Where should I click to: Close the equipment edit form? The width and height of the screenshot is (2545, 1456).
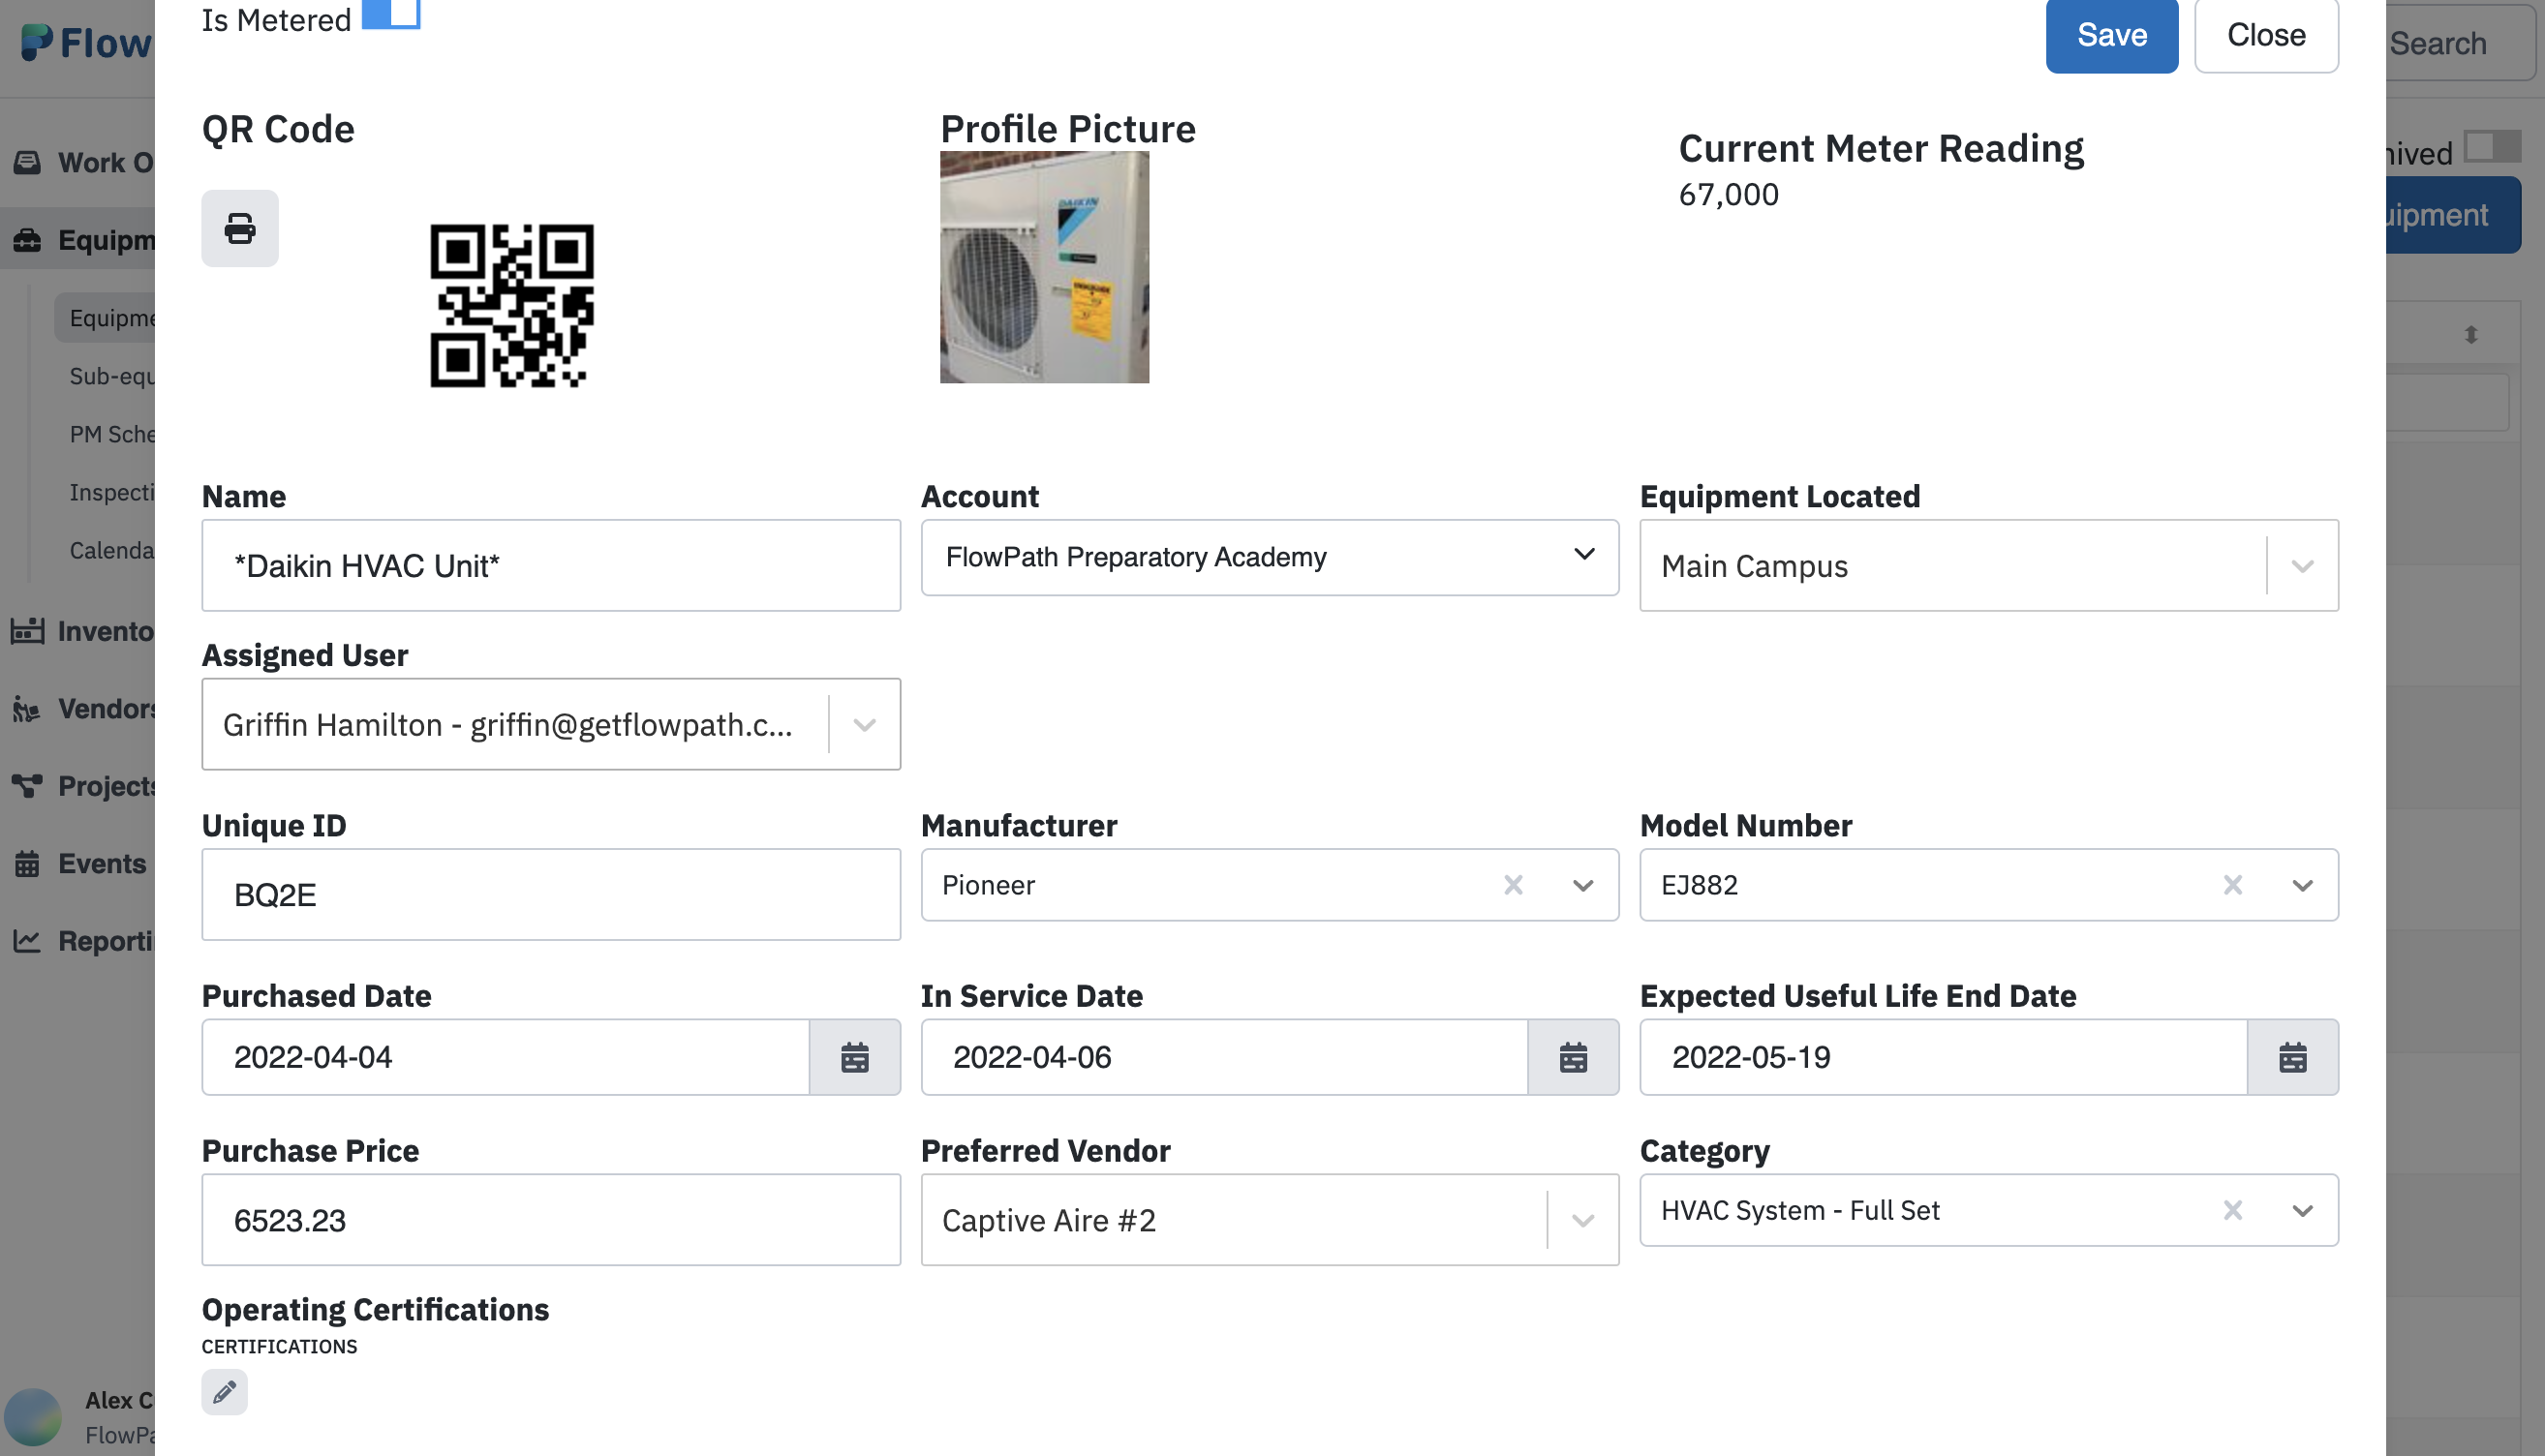[x=2266, y=36]
